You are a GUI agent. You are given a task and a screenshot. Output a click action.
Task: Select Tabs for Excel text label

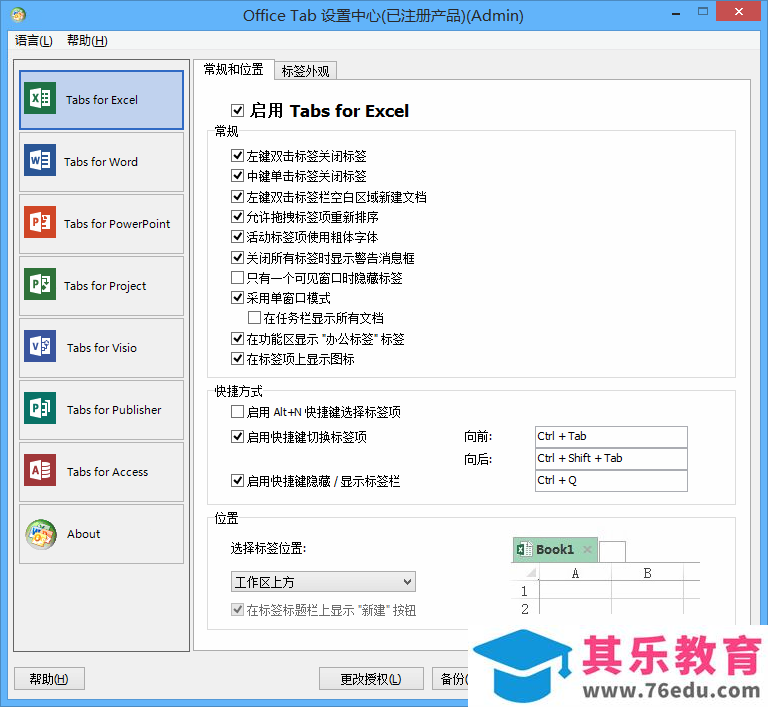pos(102,100)
